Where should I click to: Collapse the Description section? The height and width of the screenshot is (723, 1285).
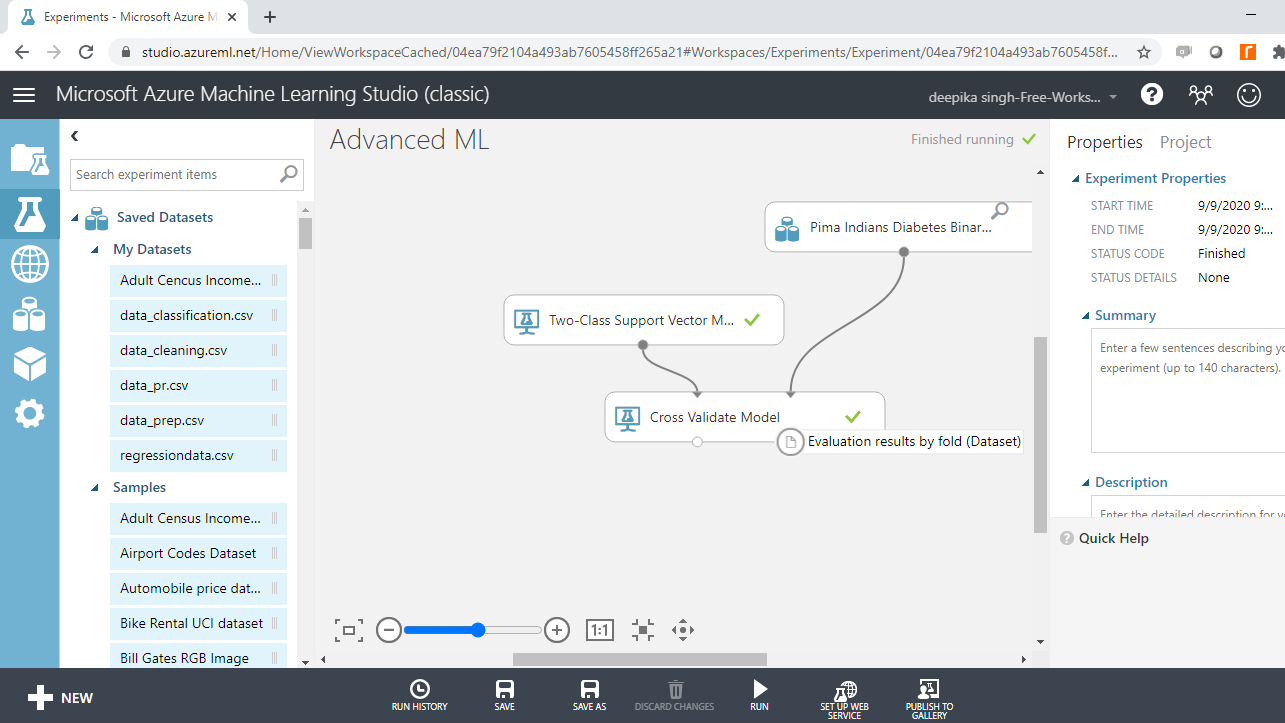point(1086,483)
